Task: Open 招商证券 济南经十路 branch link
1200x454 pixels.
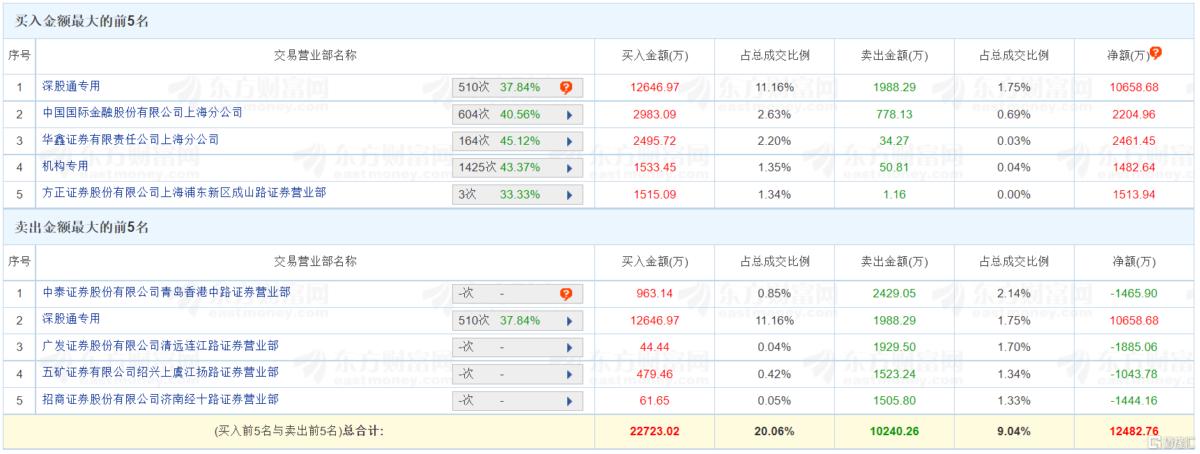Action: [160, 399]
